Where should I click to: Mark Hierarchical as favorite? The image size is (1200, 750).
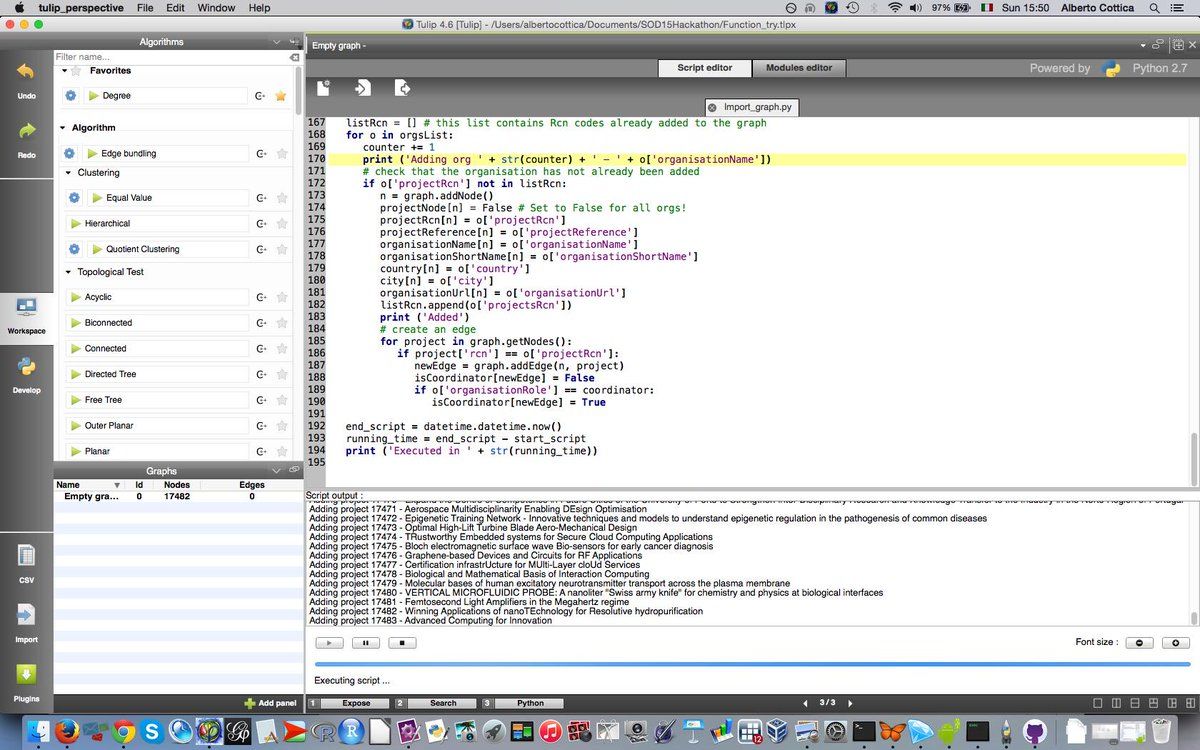(x=282, y=224)
